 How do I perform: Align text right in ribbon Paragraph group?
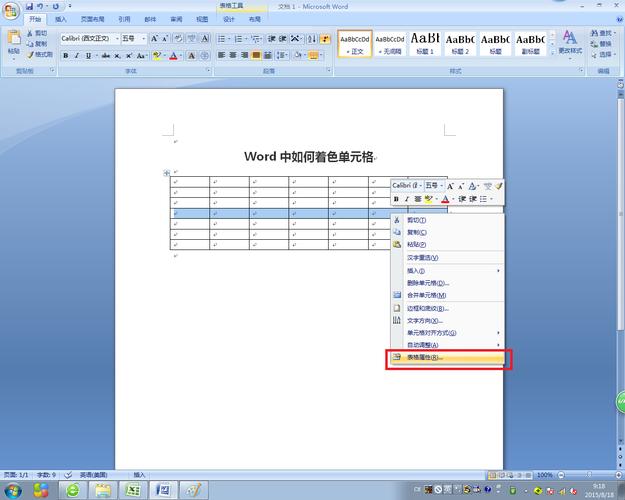pos(245,55)
